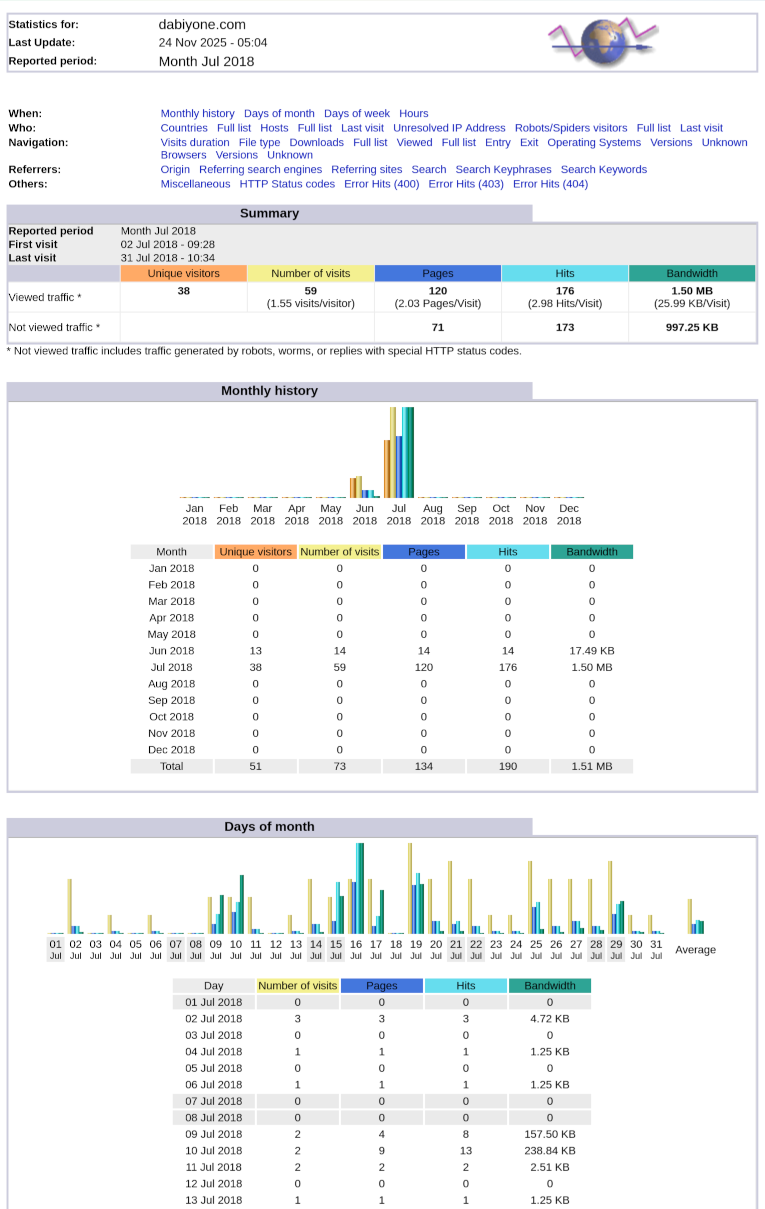Open the Operating Systems report
The height and width of the screenshot is (1209, 765).
tap(594, 142)
